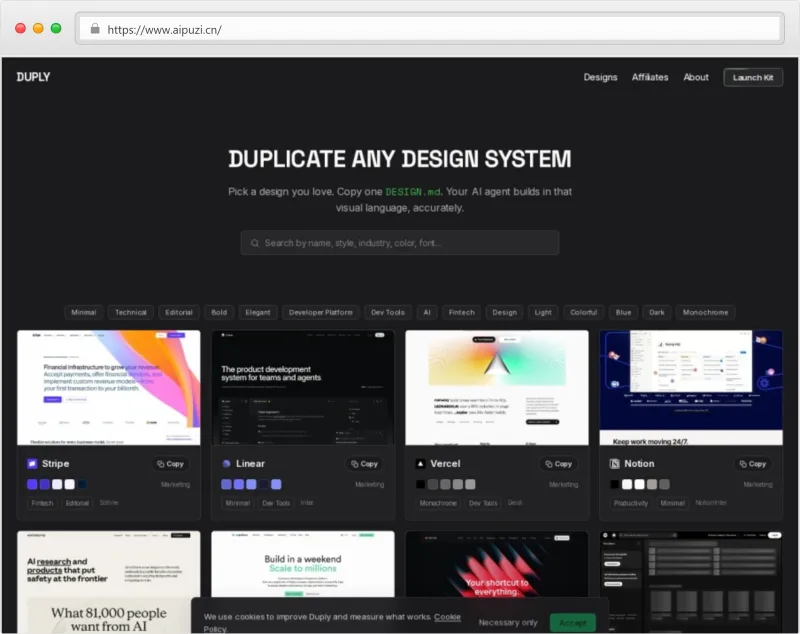This screenshot has height=634, width=800.
Task: Open the Stripe design thumbnail
Action: click(109, 388)
